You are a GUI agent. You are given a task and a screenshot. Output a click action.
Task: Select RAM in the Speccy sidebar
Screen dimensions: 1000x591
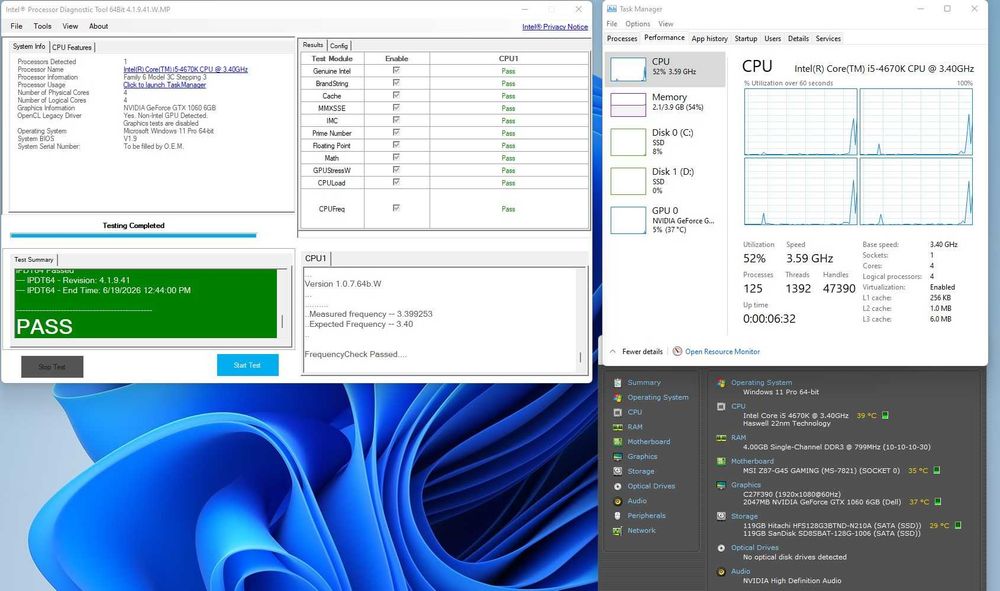click(x=635, y=427)
